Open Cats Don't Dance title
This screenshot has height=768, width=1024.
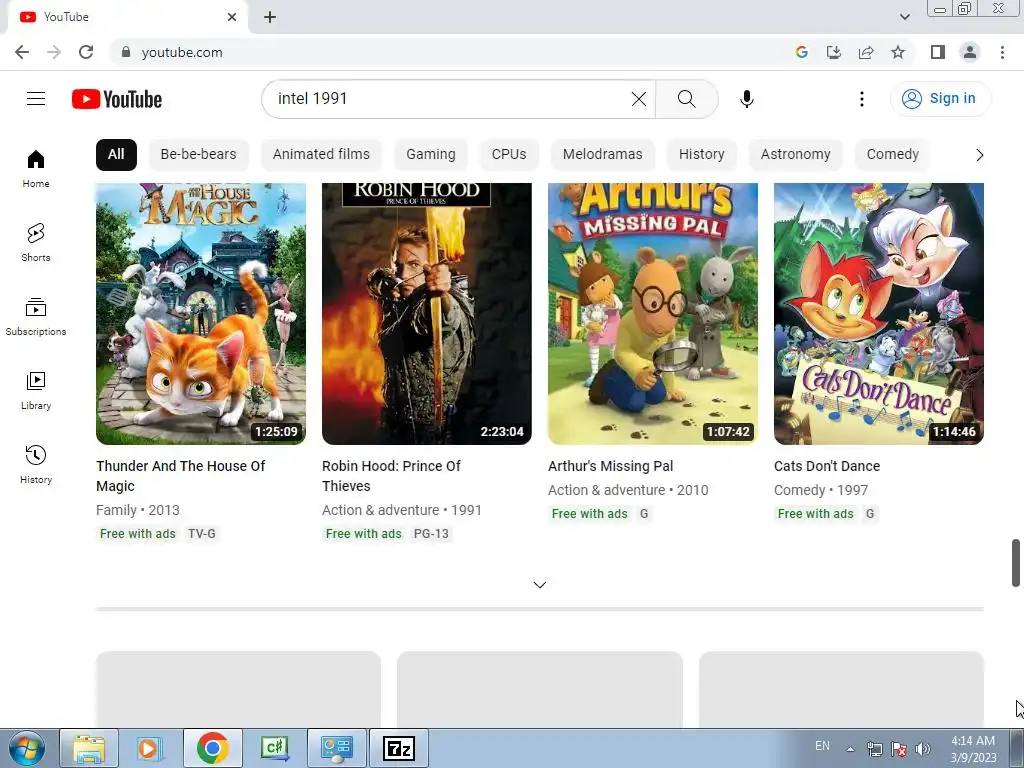point(827,466)
